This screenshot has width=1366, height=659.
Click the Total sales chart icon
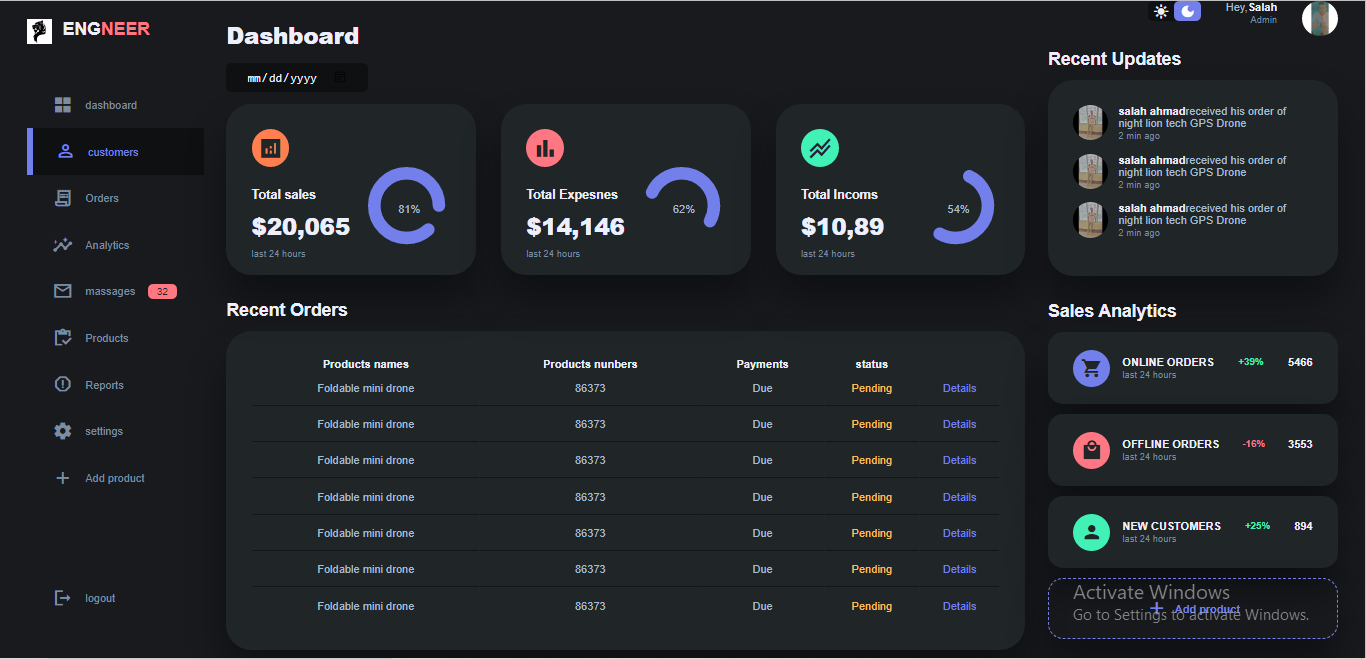tap(270, 148)
